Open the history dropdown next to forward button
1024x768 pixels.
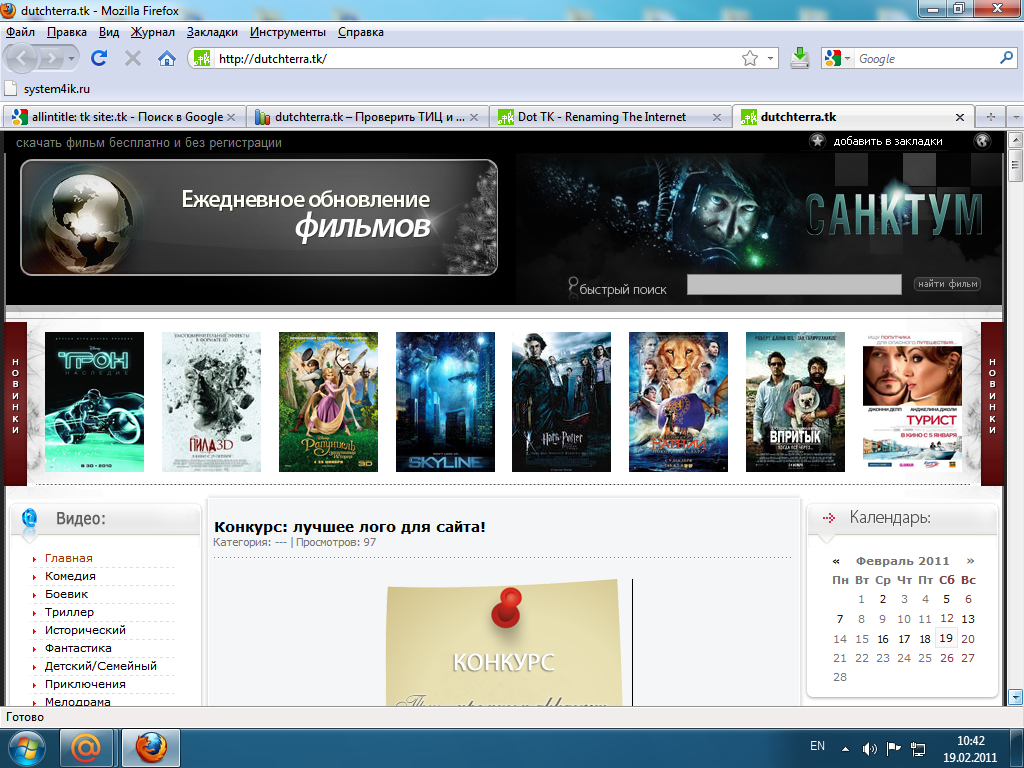pos(71,59)
